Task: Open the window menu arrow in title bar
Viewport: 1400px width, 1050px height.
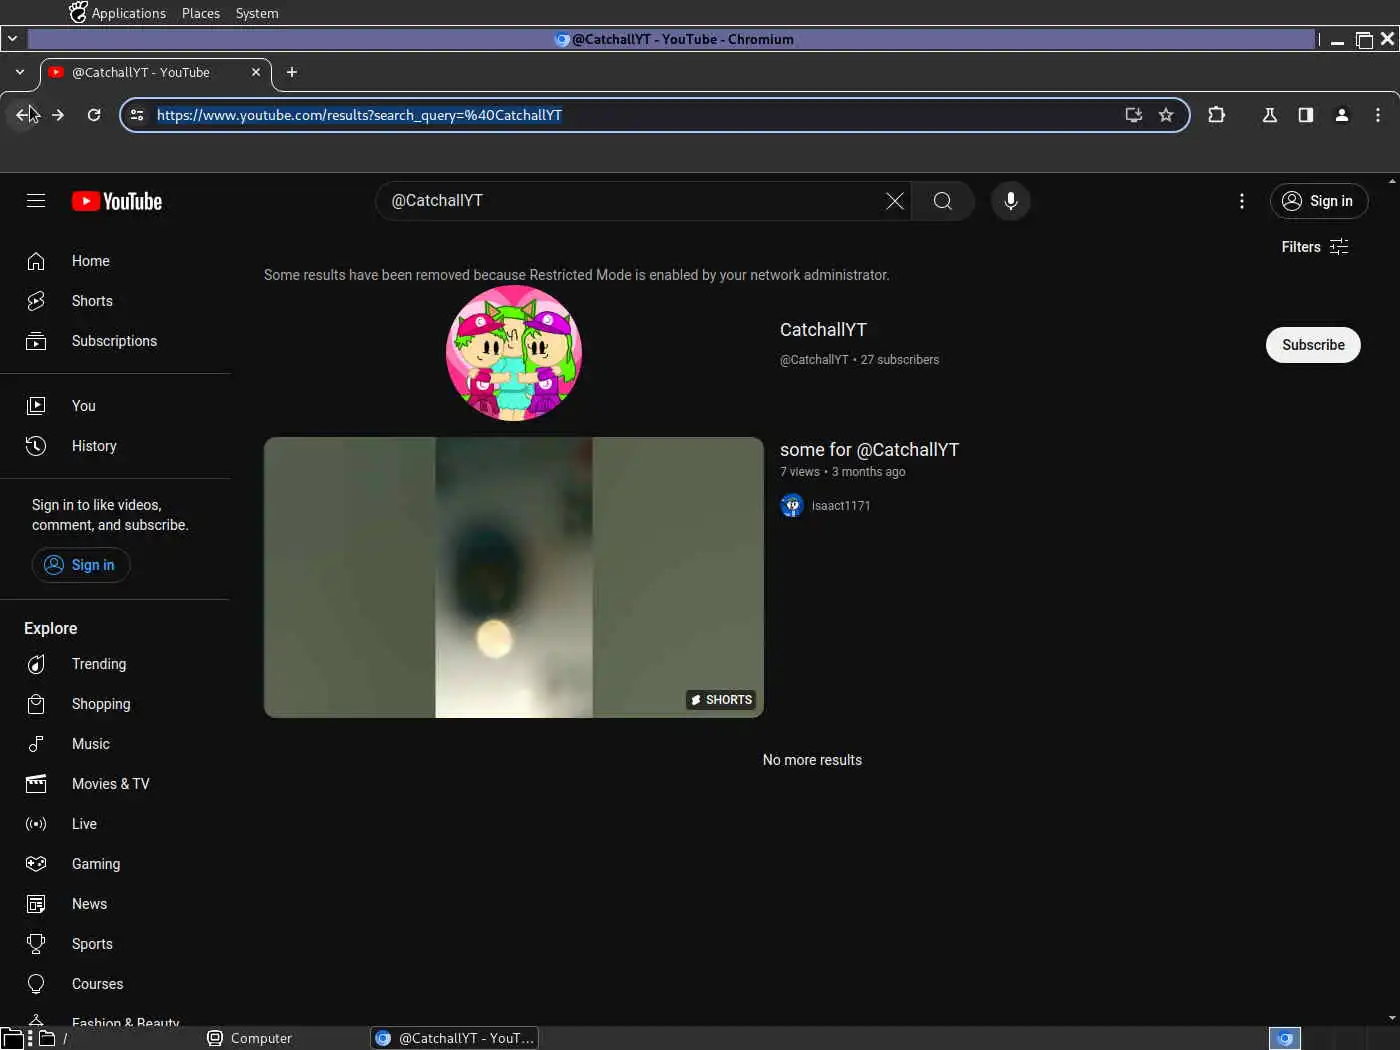Action: (12, 39)
